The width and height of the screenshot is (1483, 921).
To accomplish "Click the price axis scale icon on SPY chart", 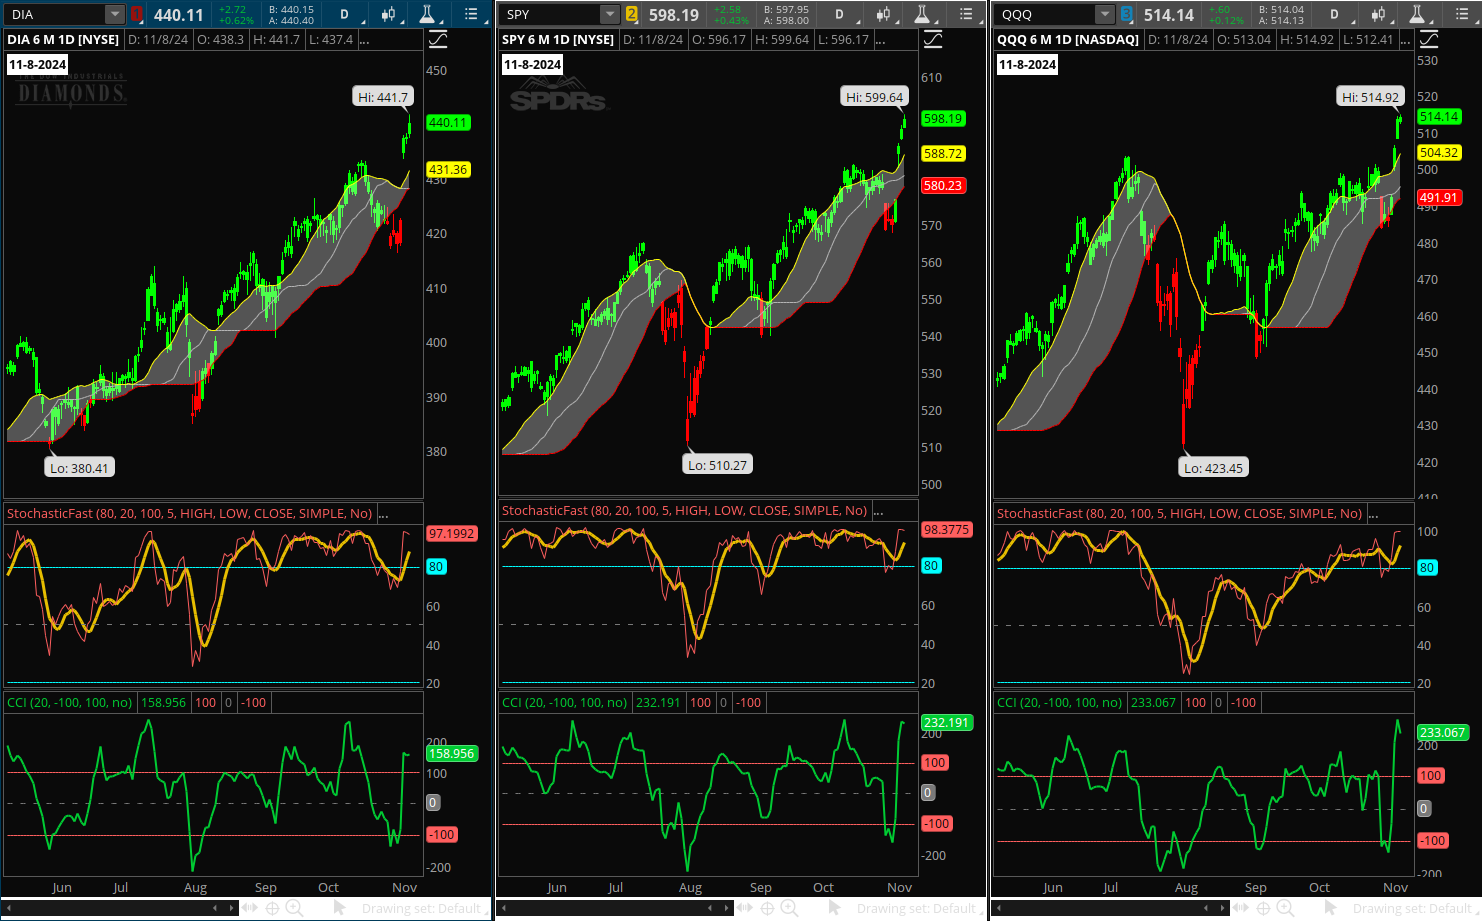I will [x=933, y=39].
